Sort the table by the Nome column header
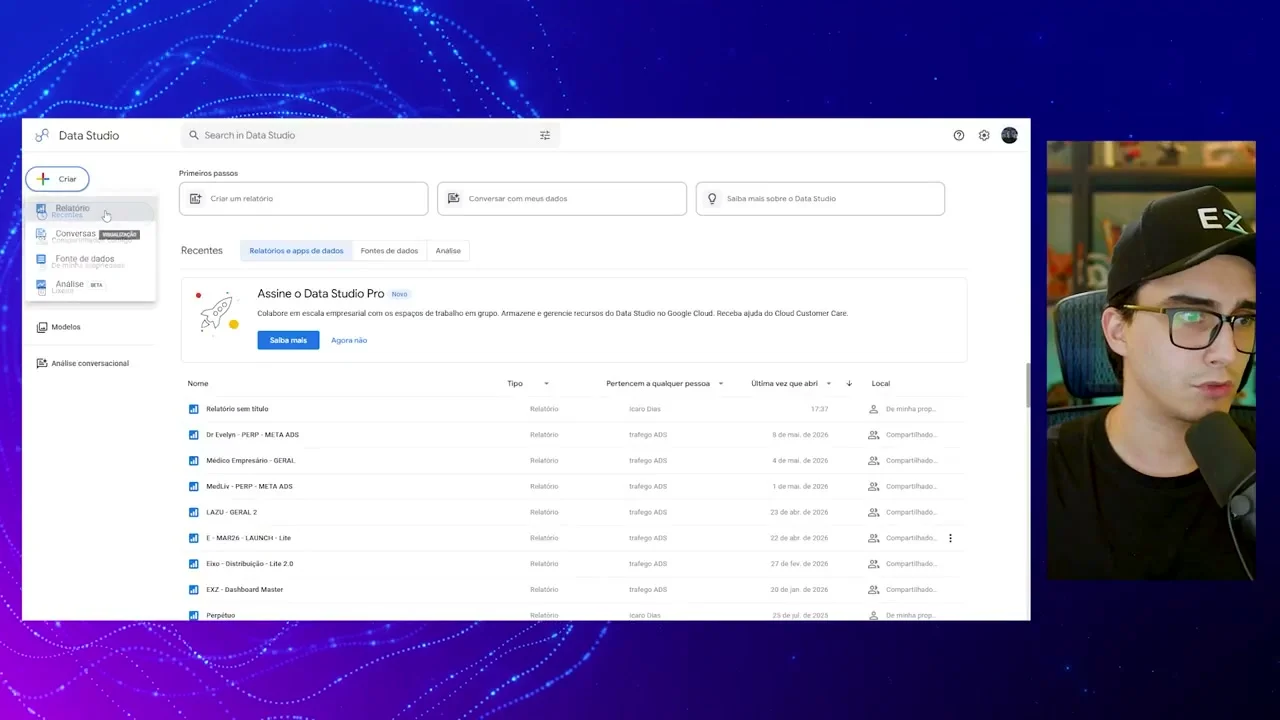 tap(198, 383)
